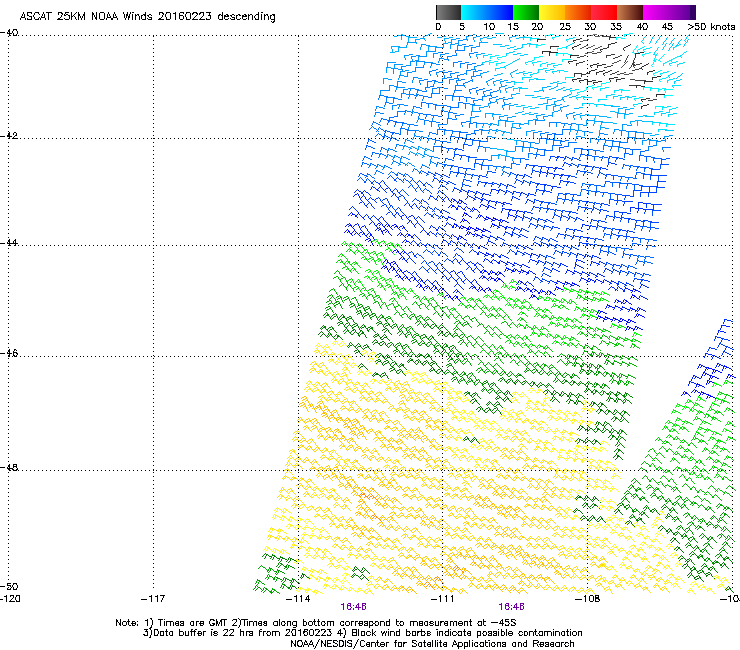Click the note line 'Times are GMT'
Image resolution: width=740 pixels, height=650 pixels.
pos(193,623)
